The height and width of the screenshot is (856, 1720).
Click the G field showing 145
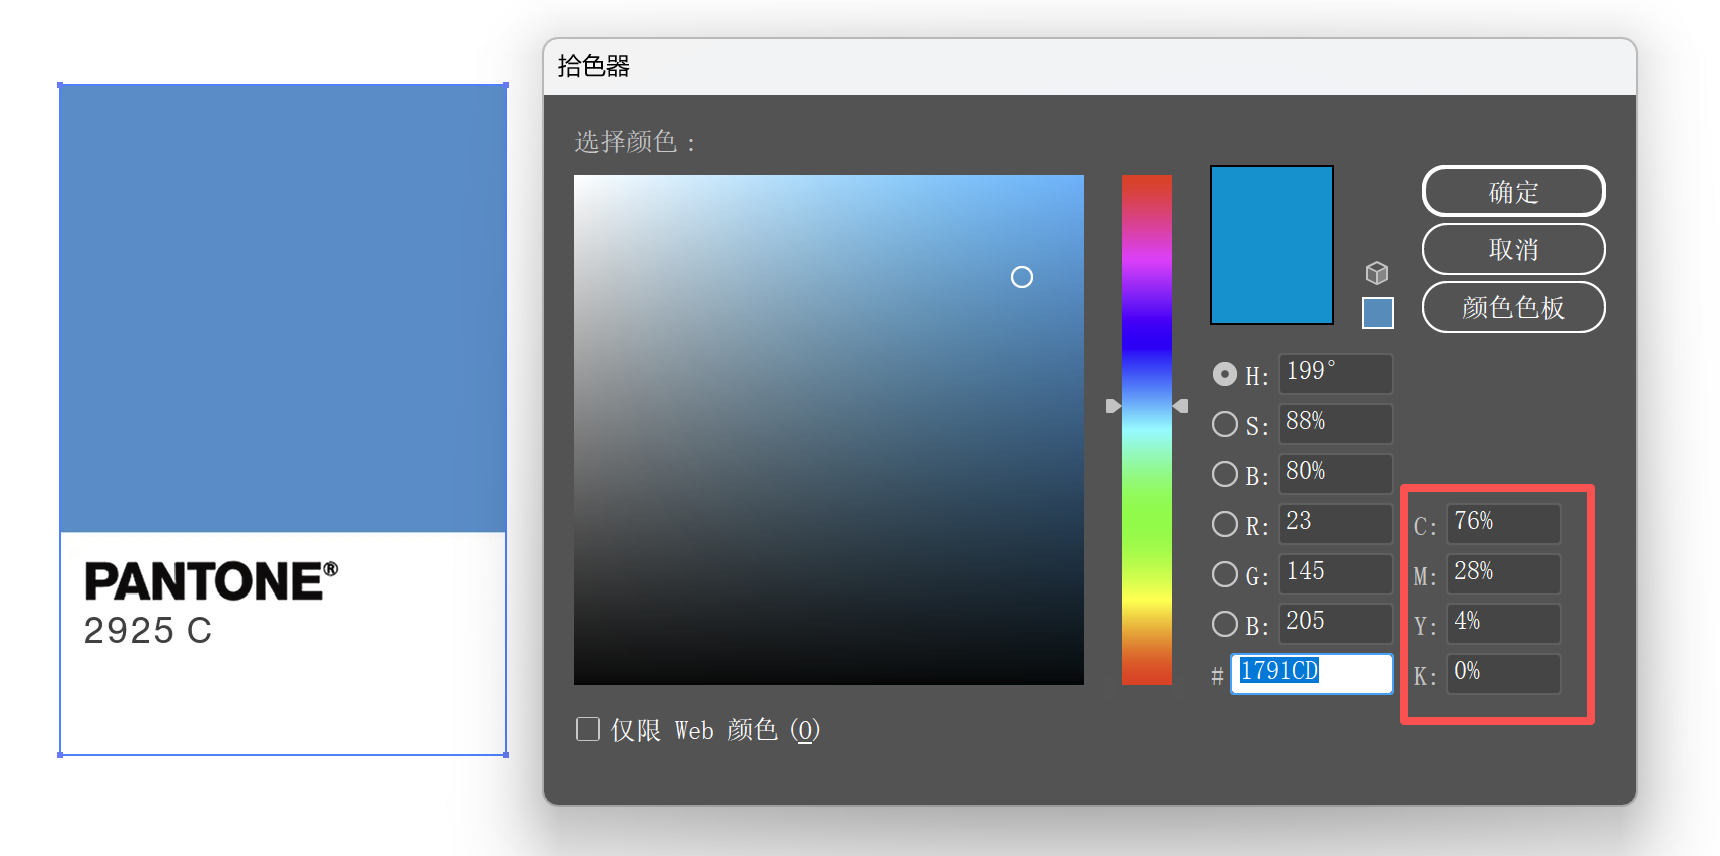1336,573
